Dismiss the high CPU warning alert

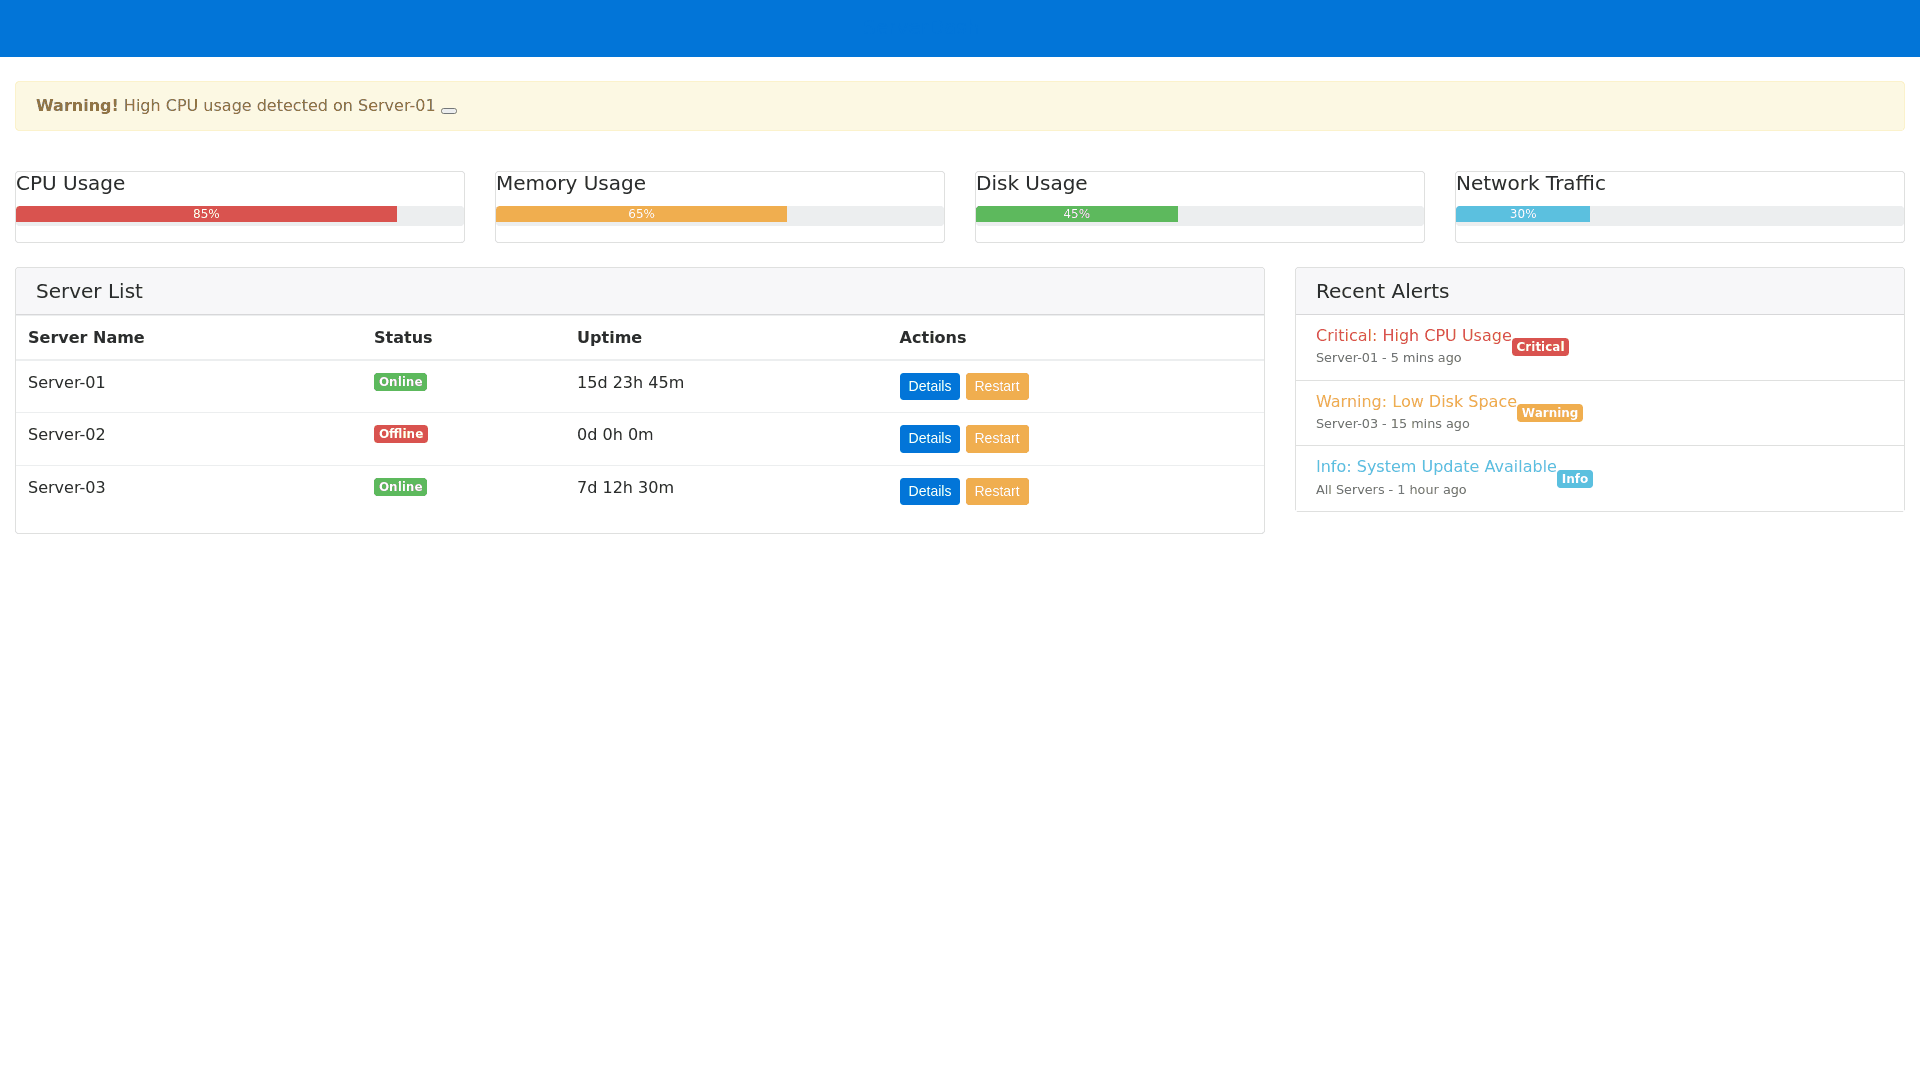click(x=449, y=110)
